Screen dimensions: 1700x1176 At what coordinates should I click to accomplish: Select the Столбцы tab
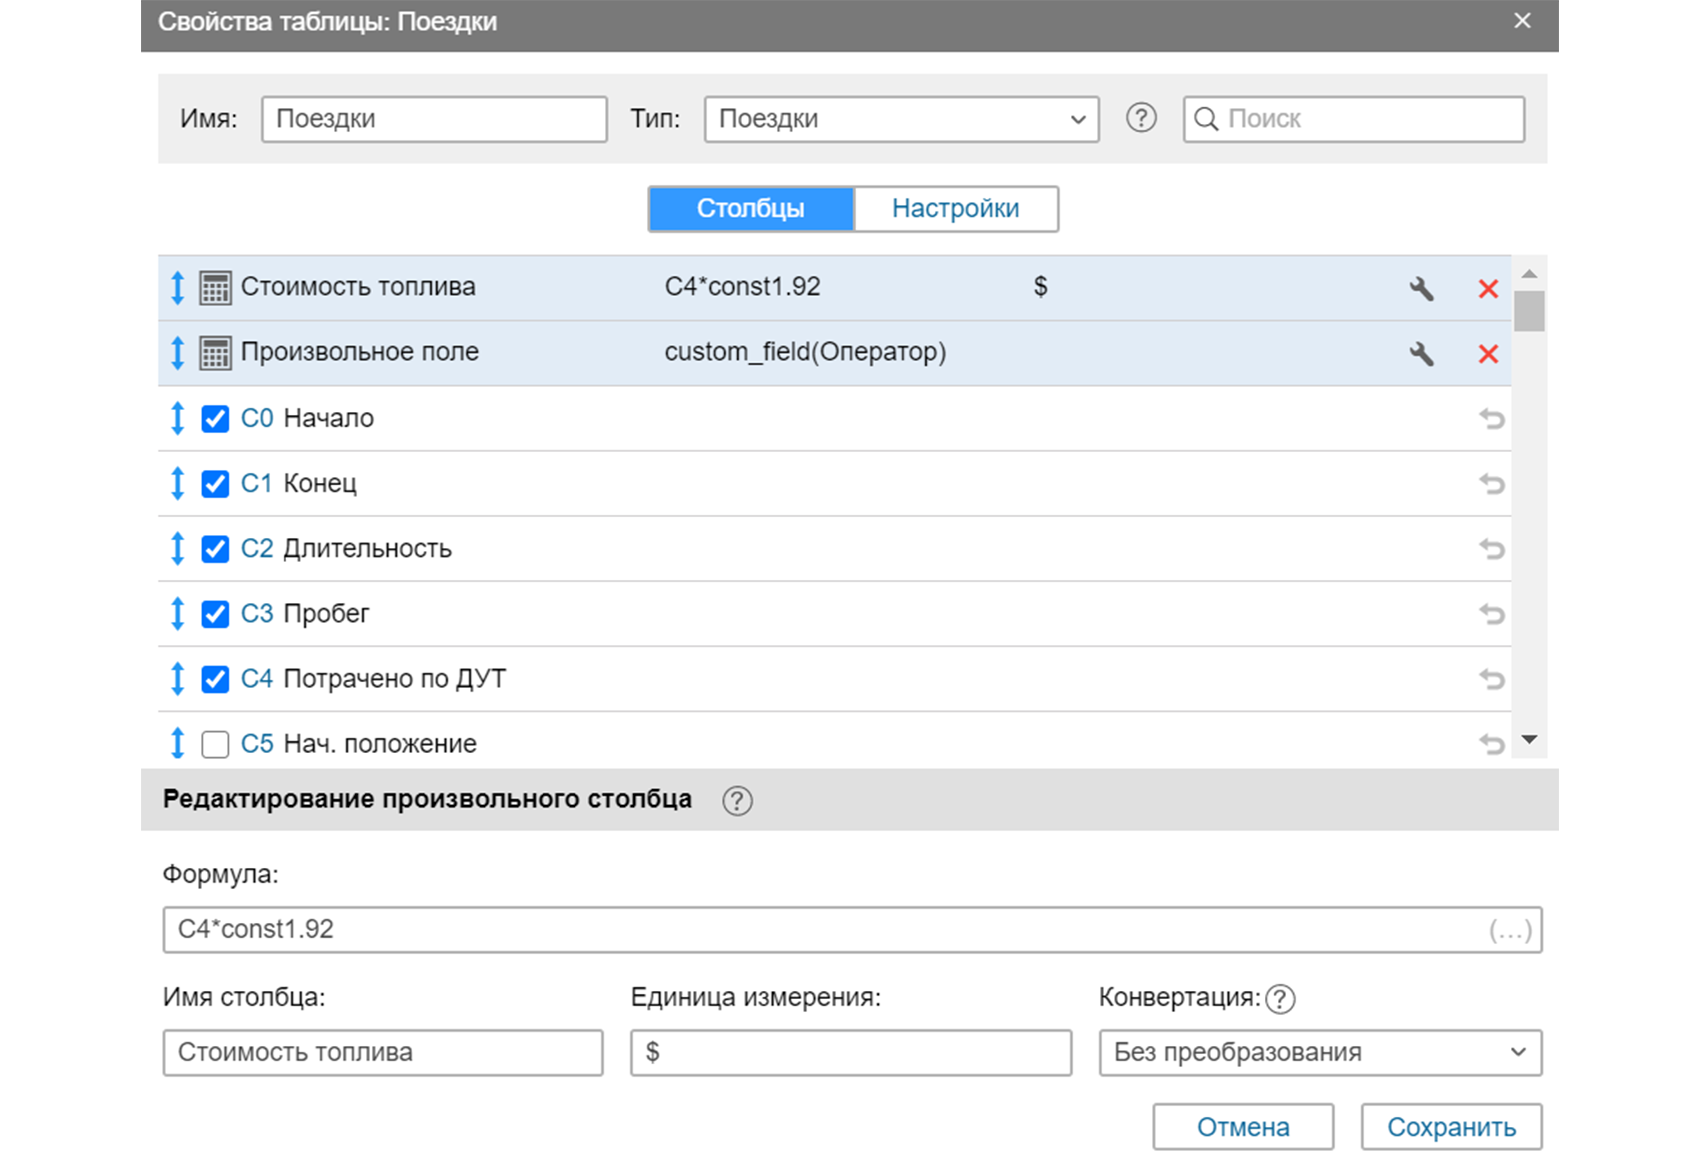tap(750, 209)
